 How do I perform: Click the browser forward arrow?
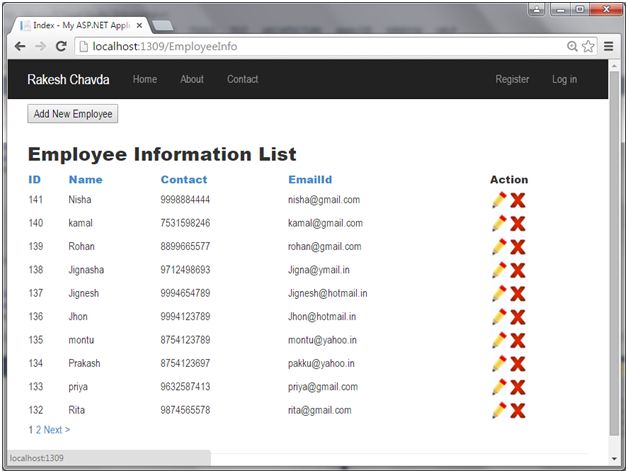coord(40,46)
